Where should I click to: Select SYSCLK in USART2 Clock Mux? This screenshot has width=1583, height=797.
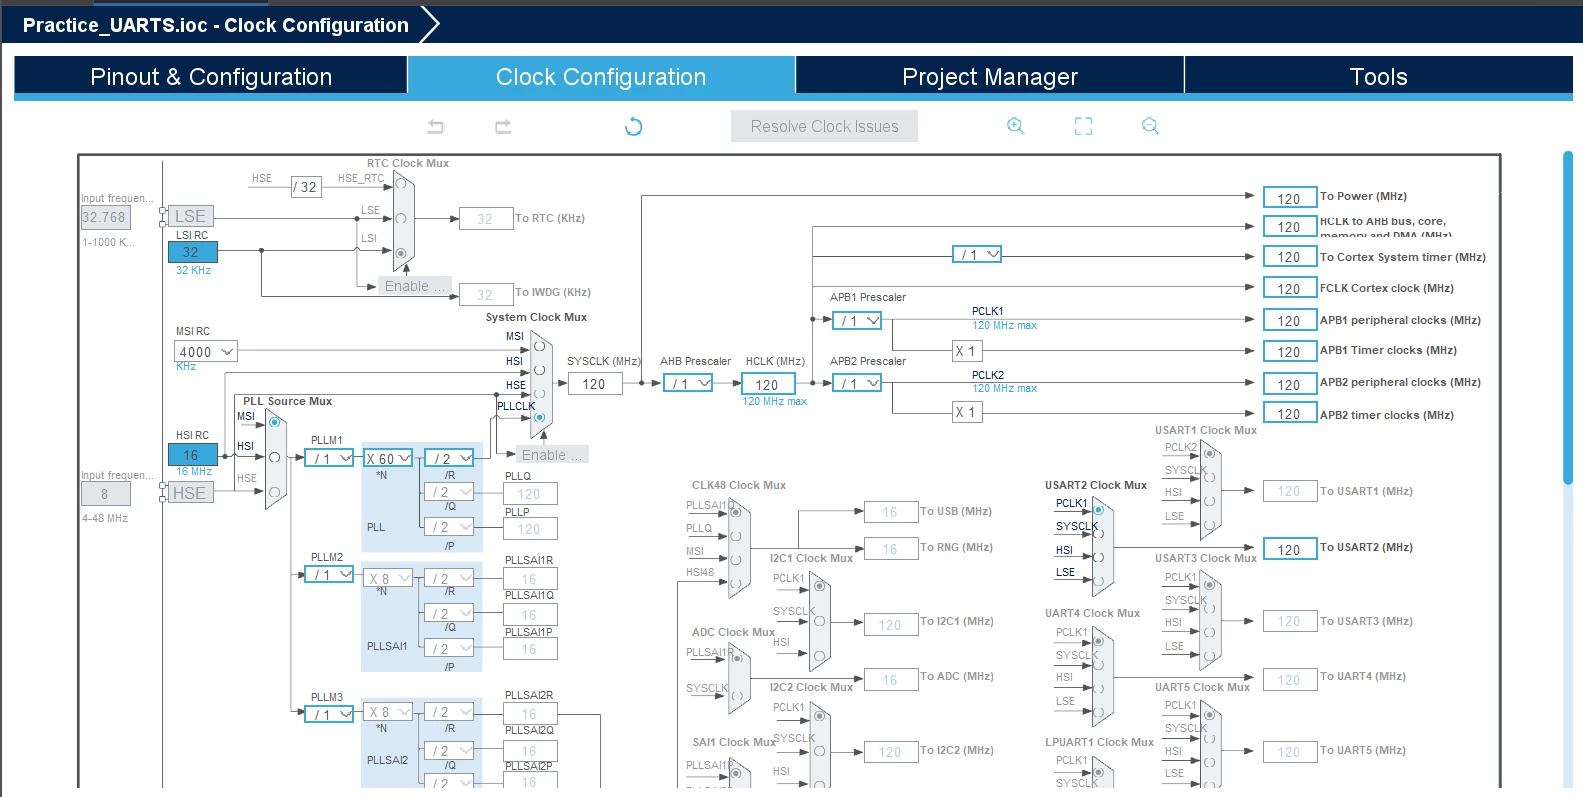click(1098, 533)
